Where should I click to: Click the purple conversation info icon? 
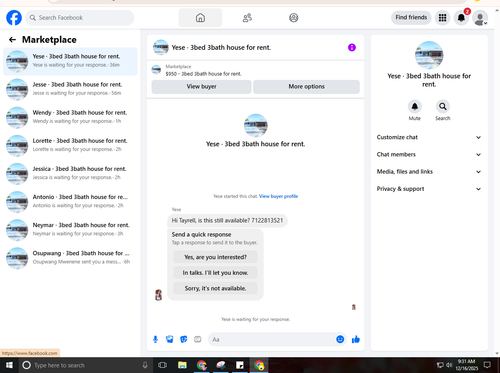[x=352, y=47]
